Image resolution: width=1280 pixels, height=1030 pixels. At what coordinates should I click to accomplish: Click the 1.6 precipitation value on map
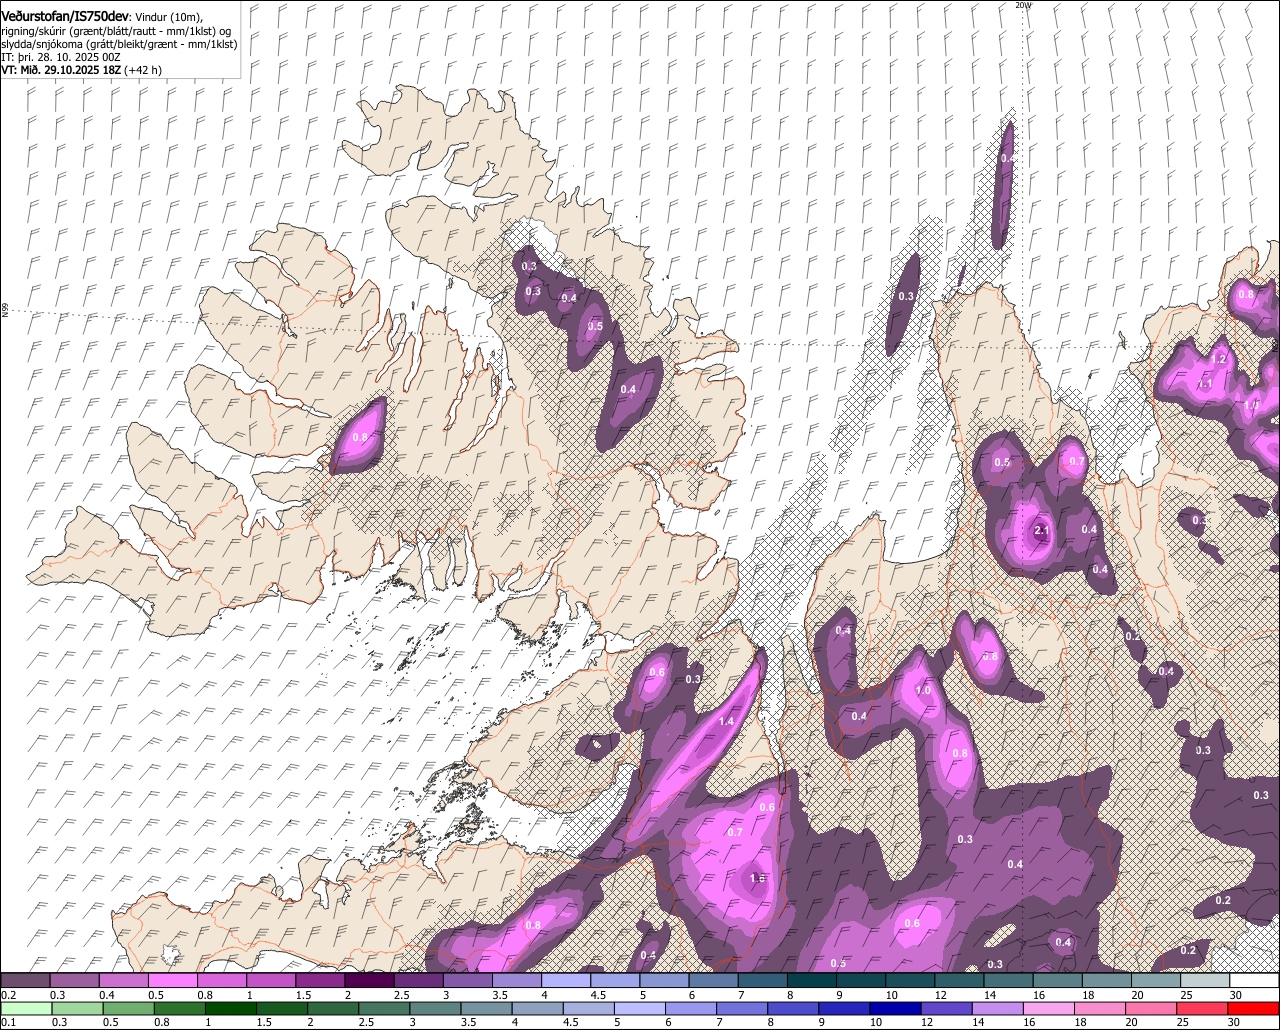[757, 878]
